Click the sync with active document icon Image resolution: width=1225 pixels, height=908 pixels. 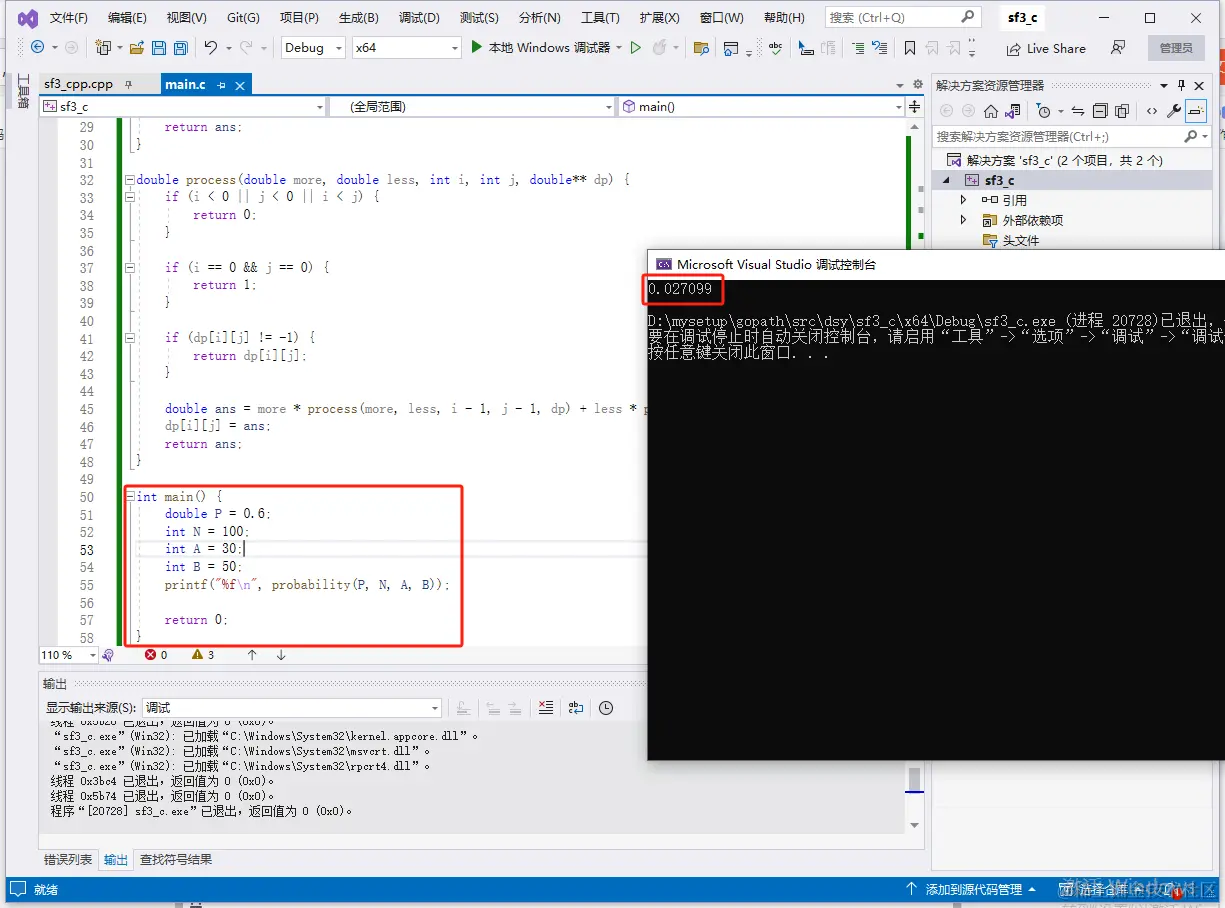(1077, 111)
